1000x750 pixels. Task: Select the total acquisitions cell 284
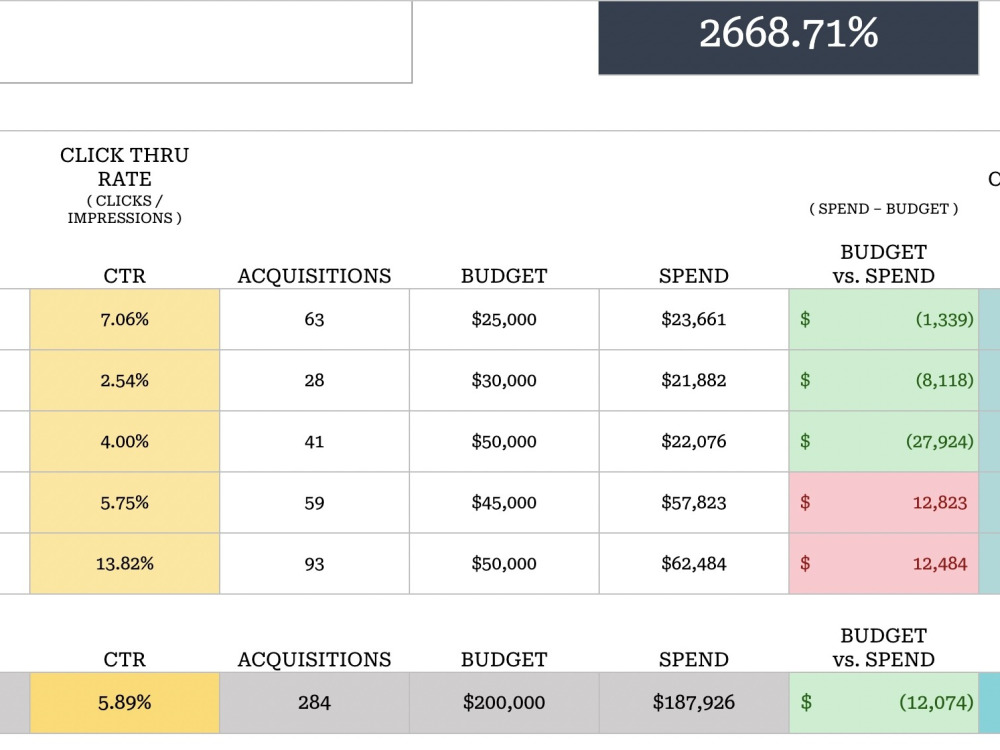(x=314, y=703)
